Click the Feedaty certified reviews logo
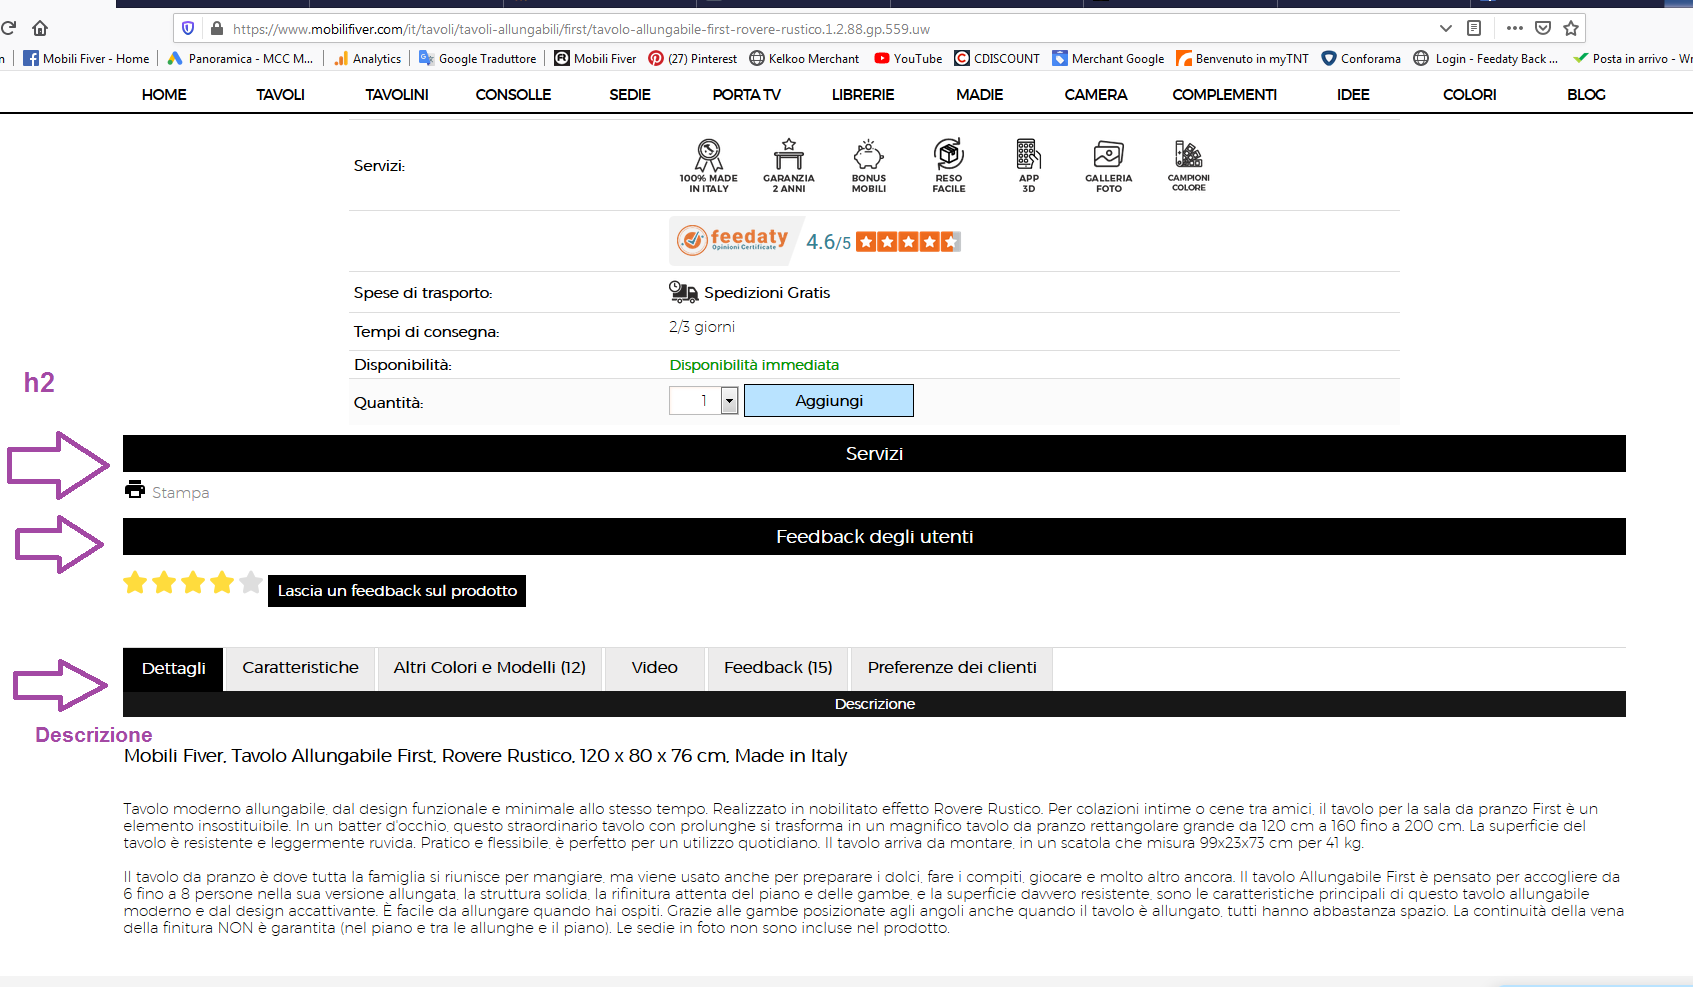Screen dimensions: 1693x987 (x=733, y=240)
